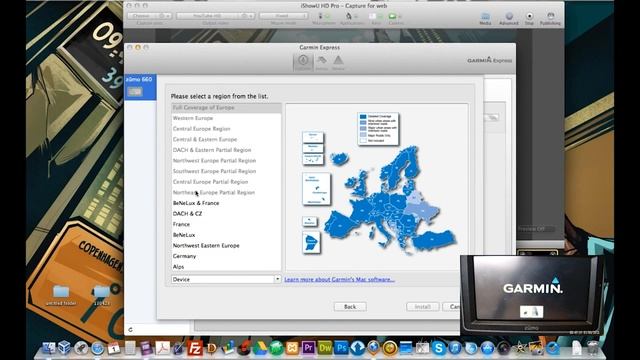This screenshot has width=640, height=360.
Task: Select France in the region list
Action: (226, 224)
